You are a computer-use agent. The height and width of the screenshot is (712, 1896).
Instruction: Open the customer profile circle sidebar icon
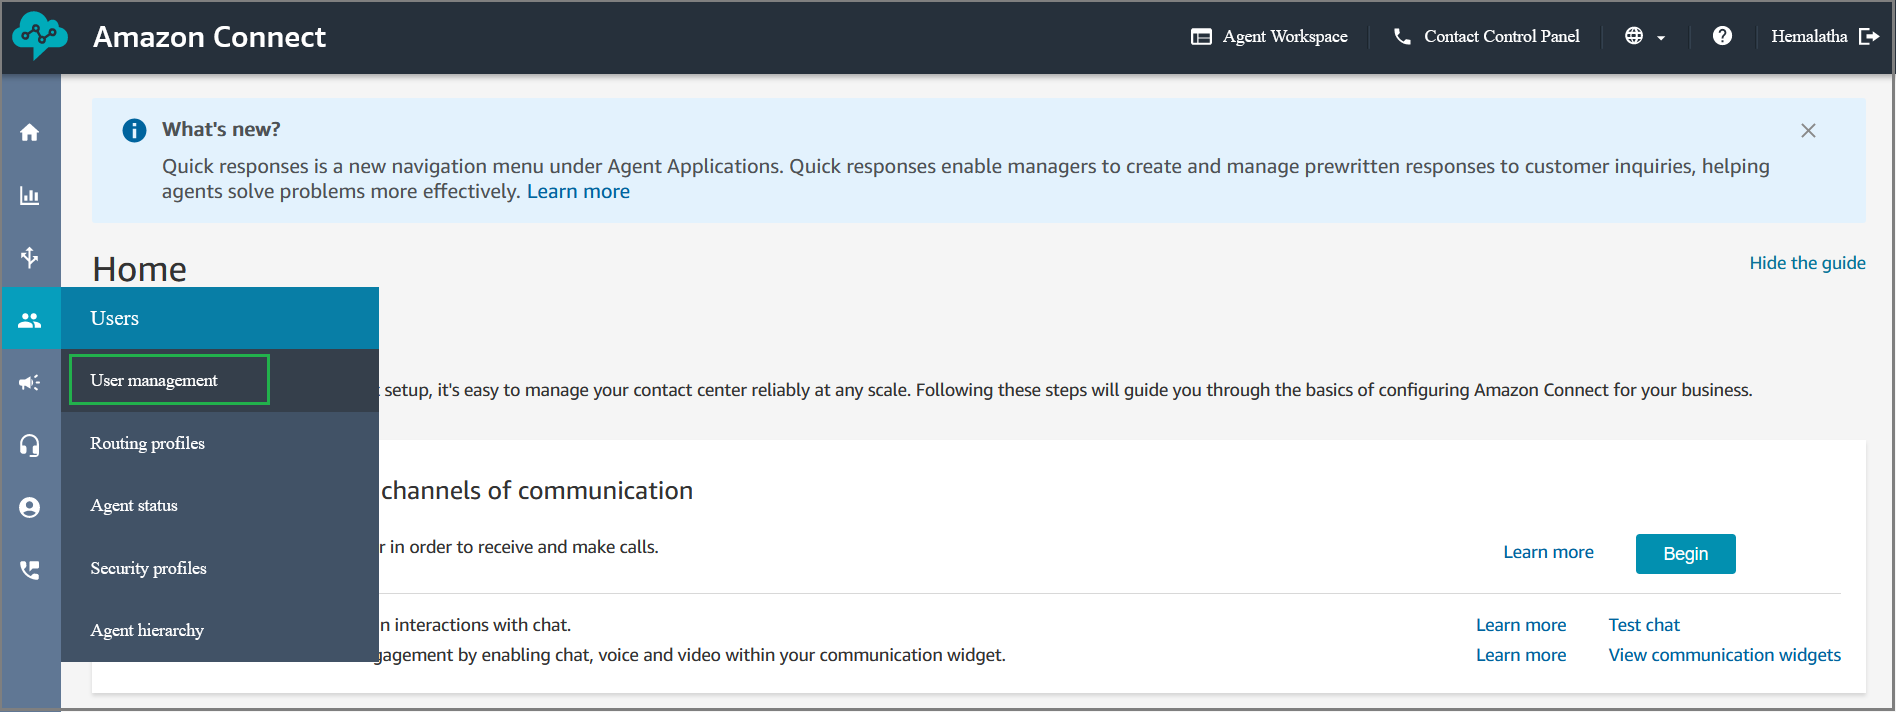point(30,508)
